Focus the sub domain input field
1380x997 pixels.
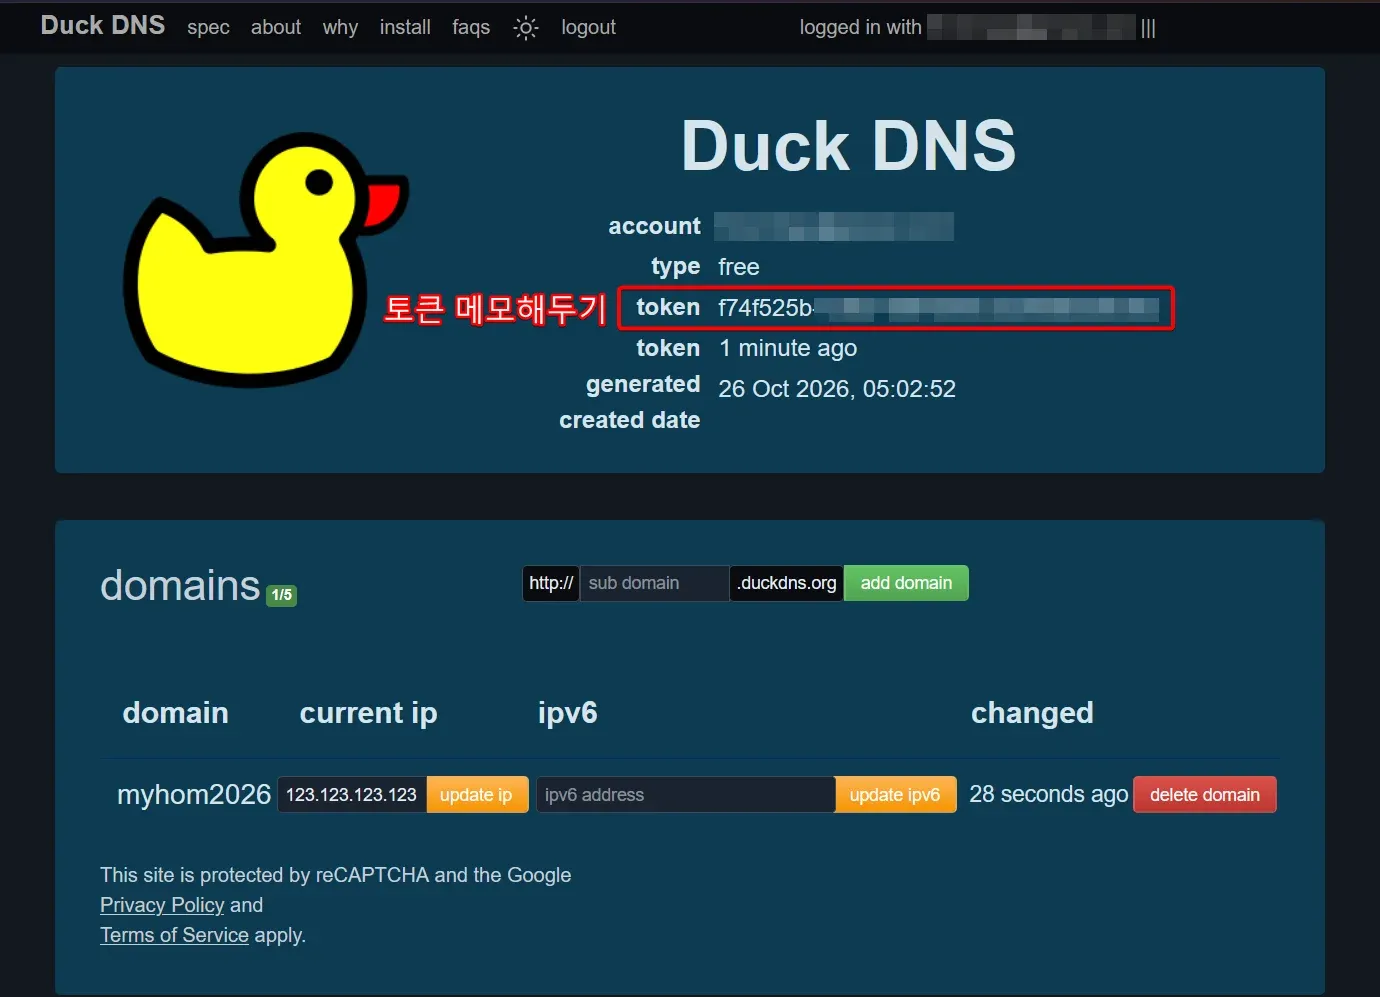click(x=655, y=583)
